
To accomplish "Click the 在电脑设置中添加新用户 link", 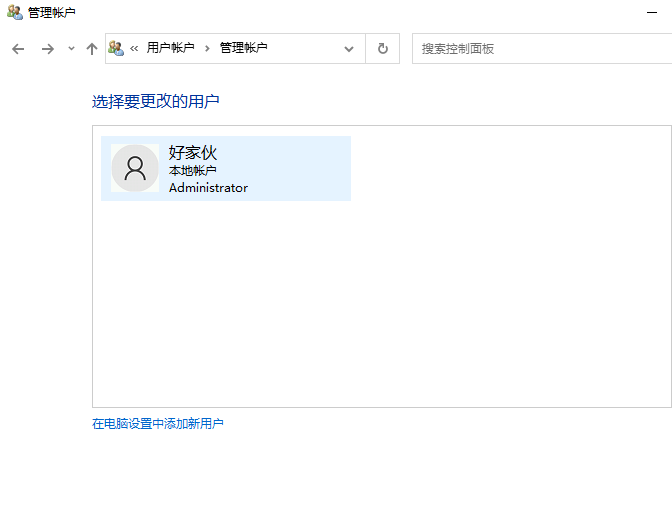I will click(158, 424).
